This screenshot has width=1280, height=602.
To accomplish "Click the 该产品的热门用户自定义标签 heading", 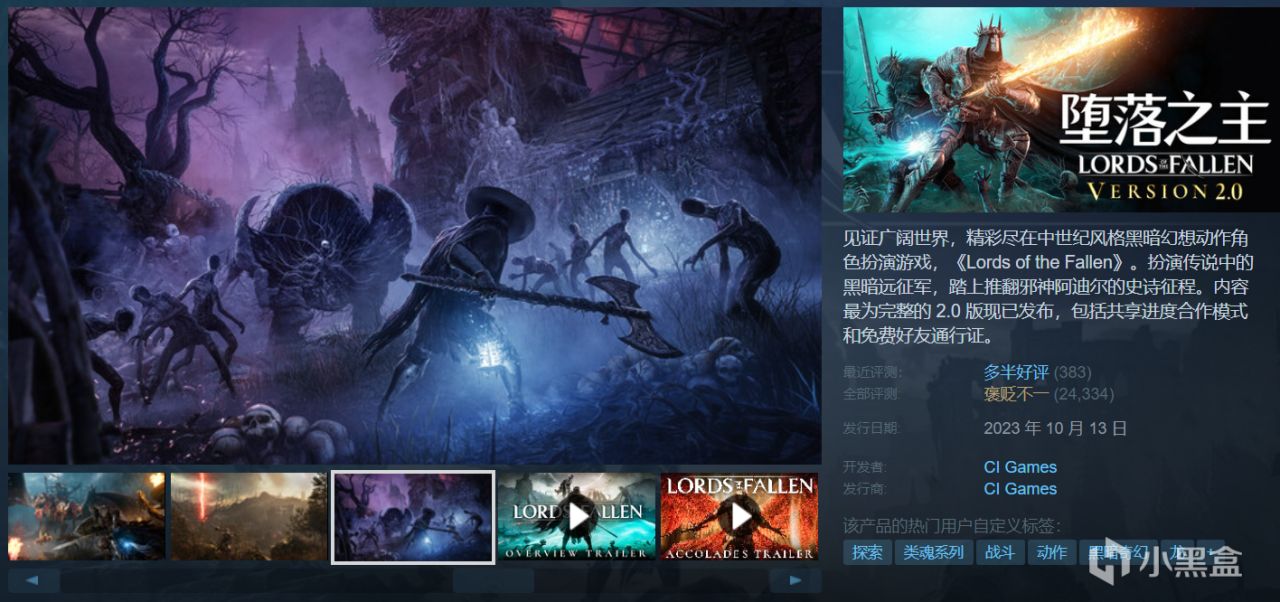I will click(x=951, y=526).
